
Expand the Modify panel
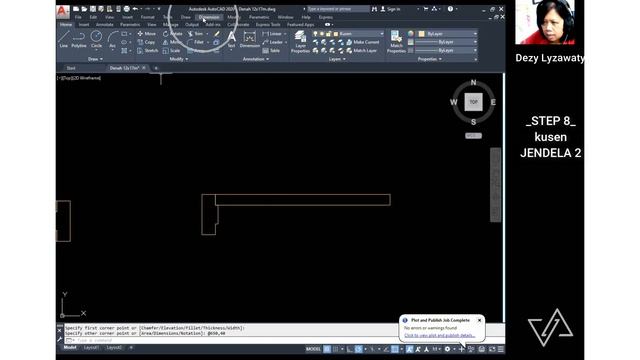[178, 59]
